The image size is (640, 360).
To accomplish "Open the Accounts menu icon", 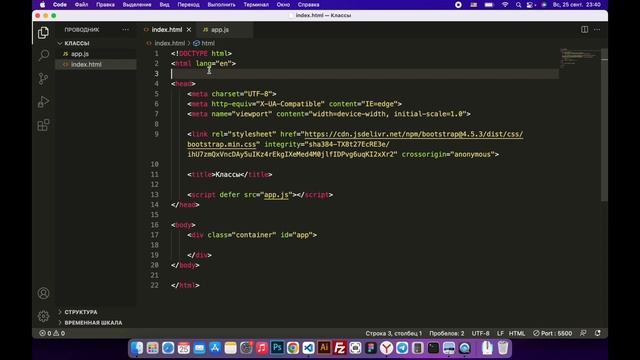I will [x=43, y=293].
